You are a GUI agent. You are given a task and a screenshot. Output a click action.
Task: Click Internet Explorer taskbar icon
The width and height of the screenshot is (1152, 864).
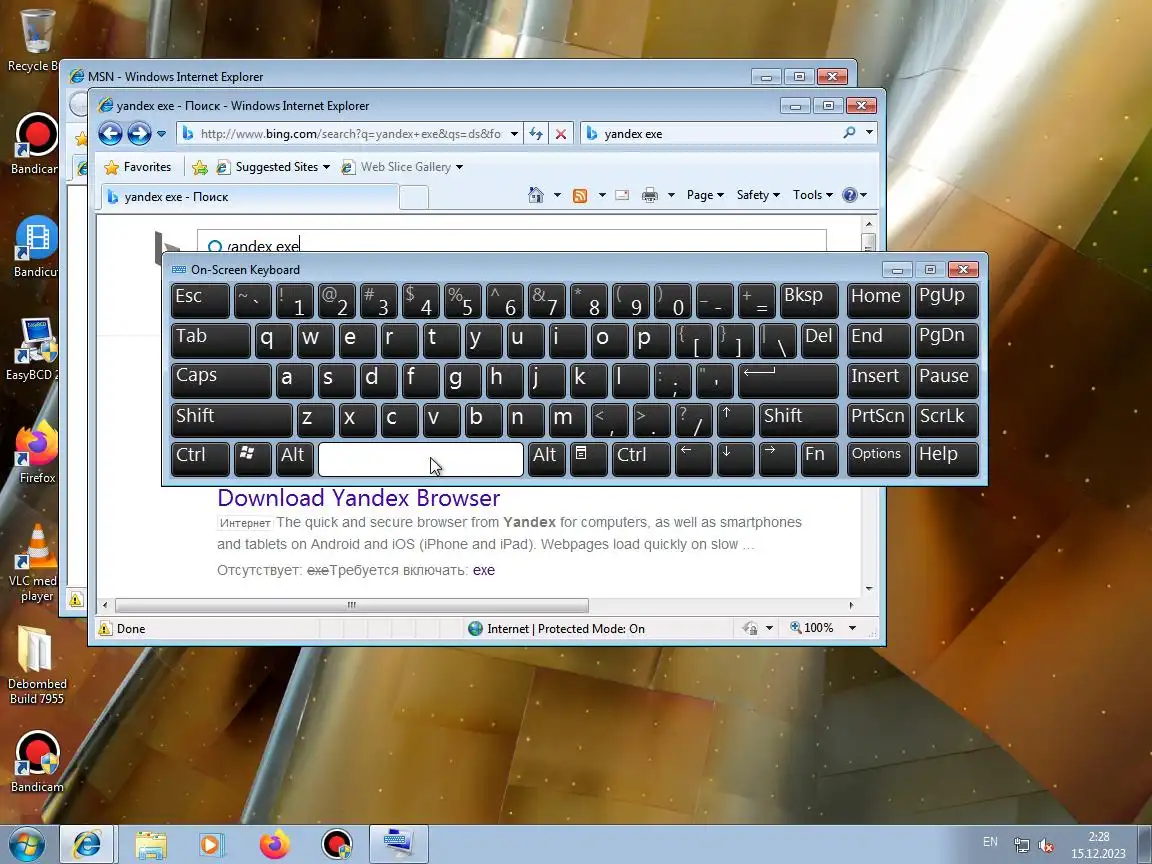point(87,844)
